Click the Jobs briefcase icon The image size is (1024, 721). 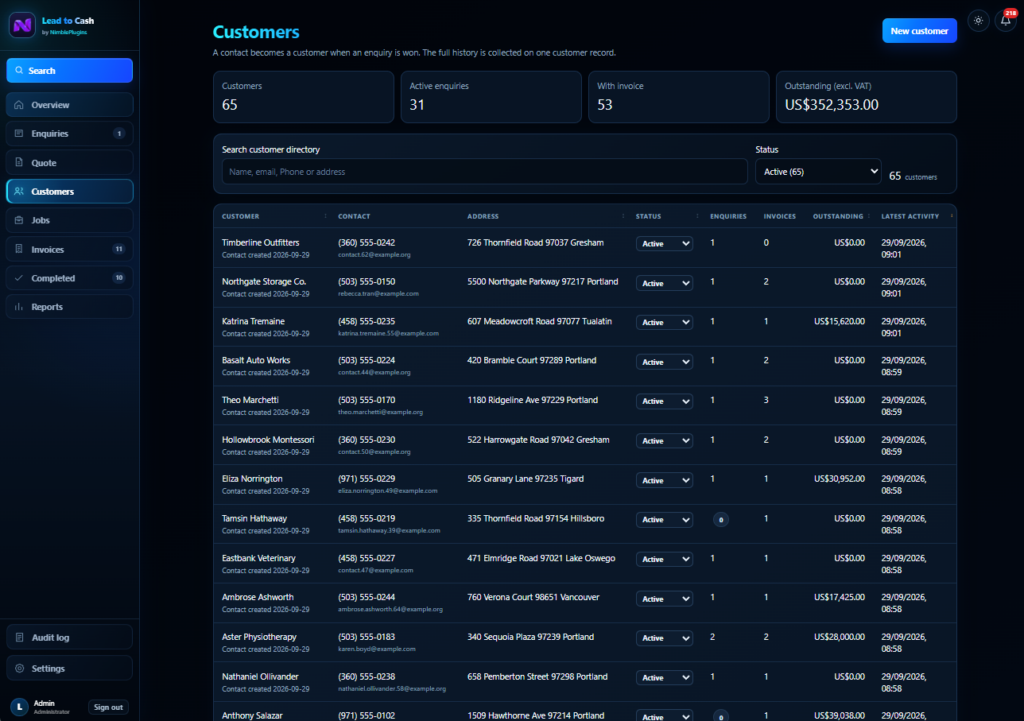pyautogui.click(x=19, y=220)
